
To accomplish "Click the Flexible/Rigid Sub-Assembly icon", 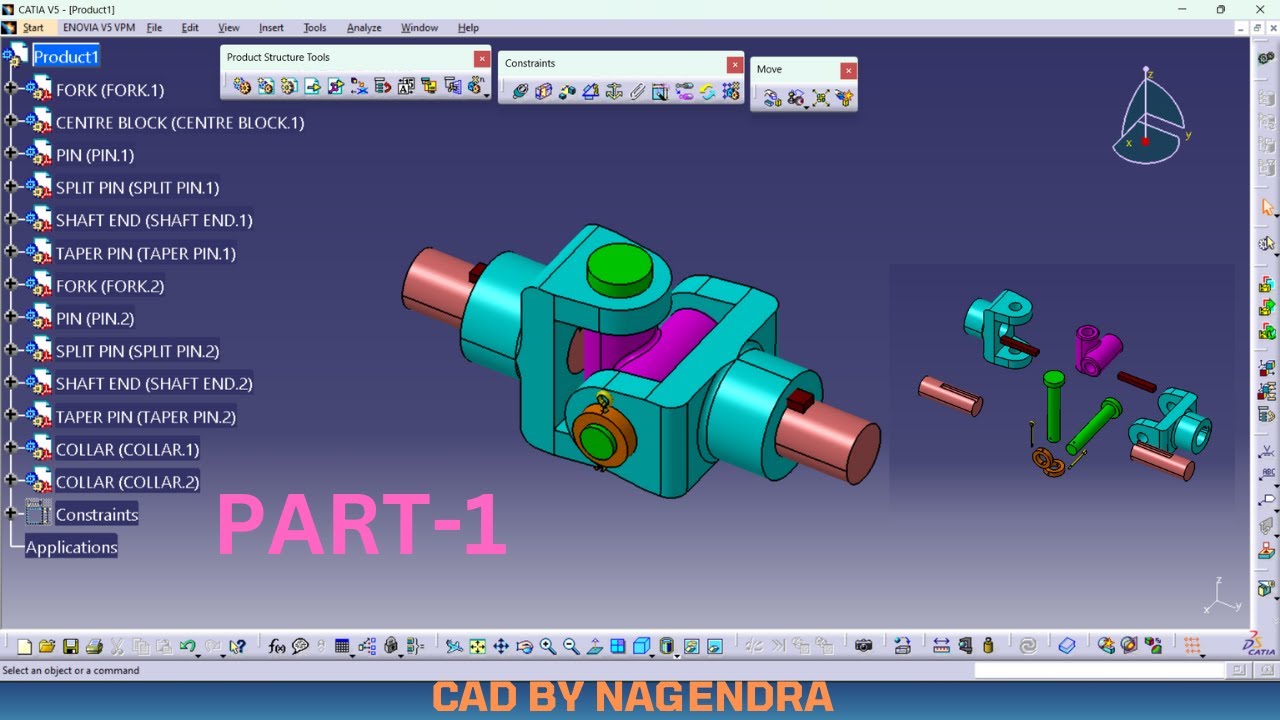I will point(683,92).
